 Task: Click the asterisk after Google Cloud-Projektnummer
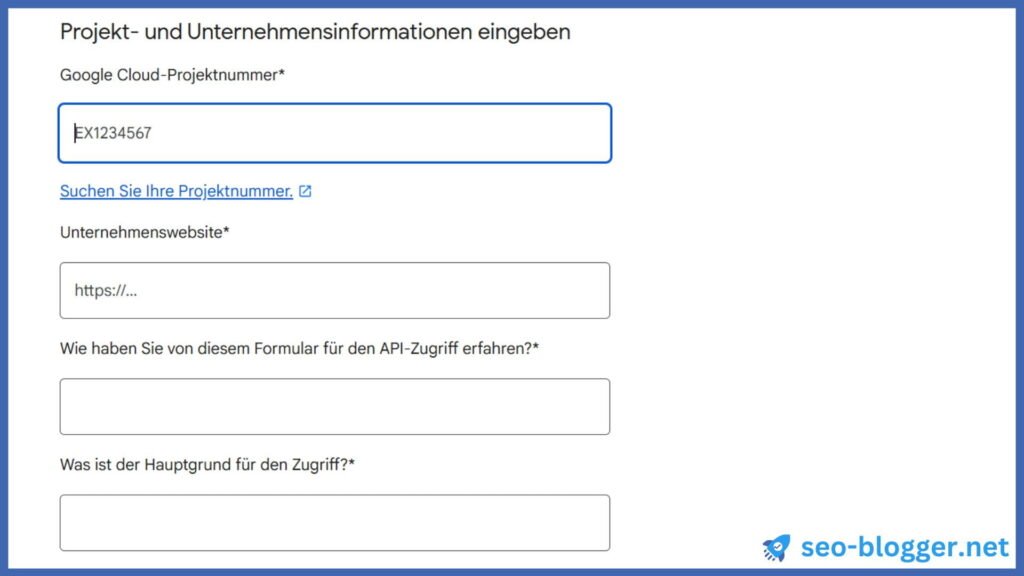[282, 73]
